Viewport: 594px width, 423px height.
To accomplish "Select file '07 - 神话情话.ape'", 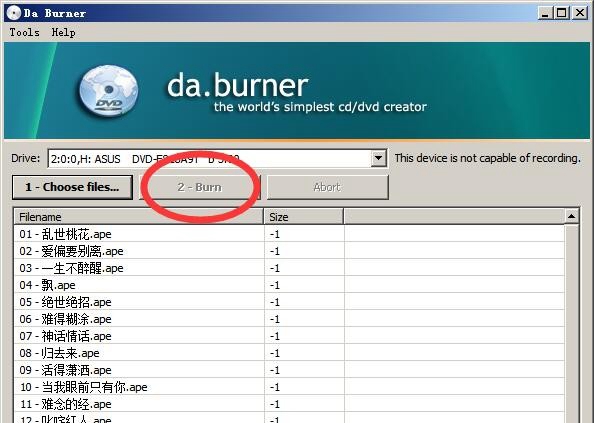I will click(x=65, y=336).
